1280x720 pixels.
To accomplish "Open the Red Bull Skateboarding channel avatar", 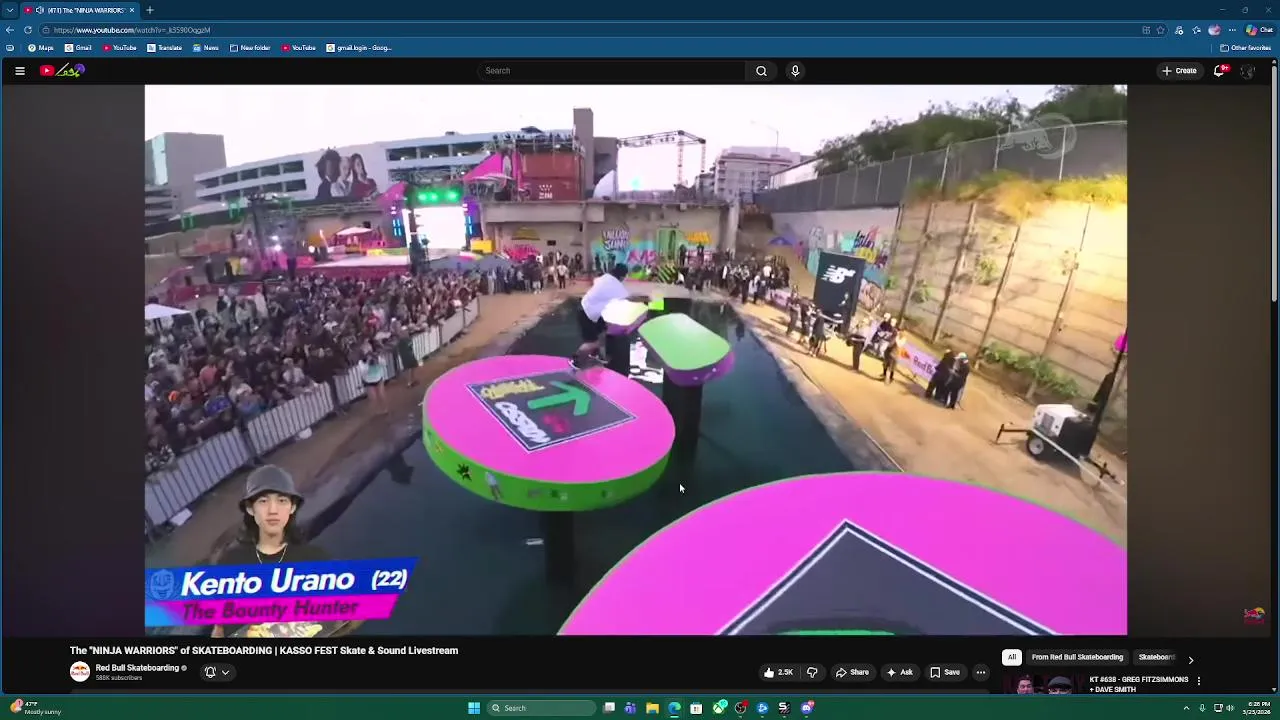I will [79, 672].
